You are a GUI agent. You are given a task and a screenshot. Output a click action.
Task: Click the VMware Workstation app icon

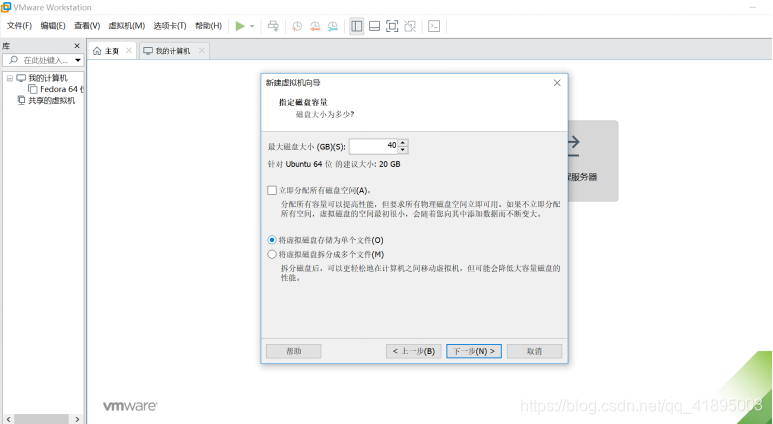(x=6, y=7)
